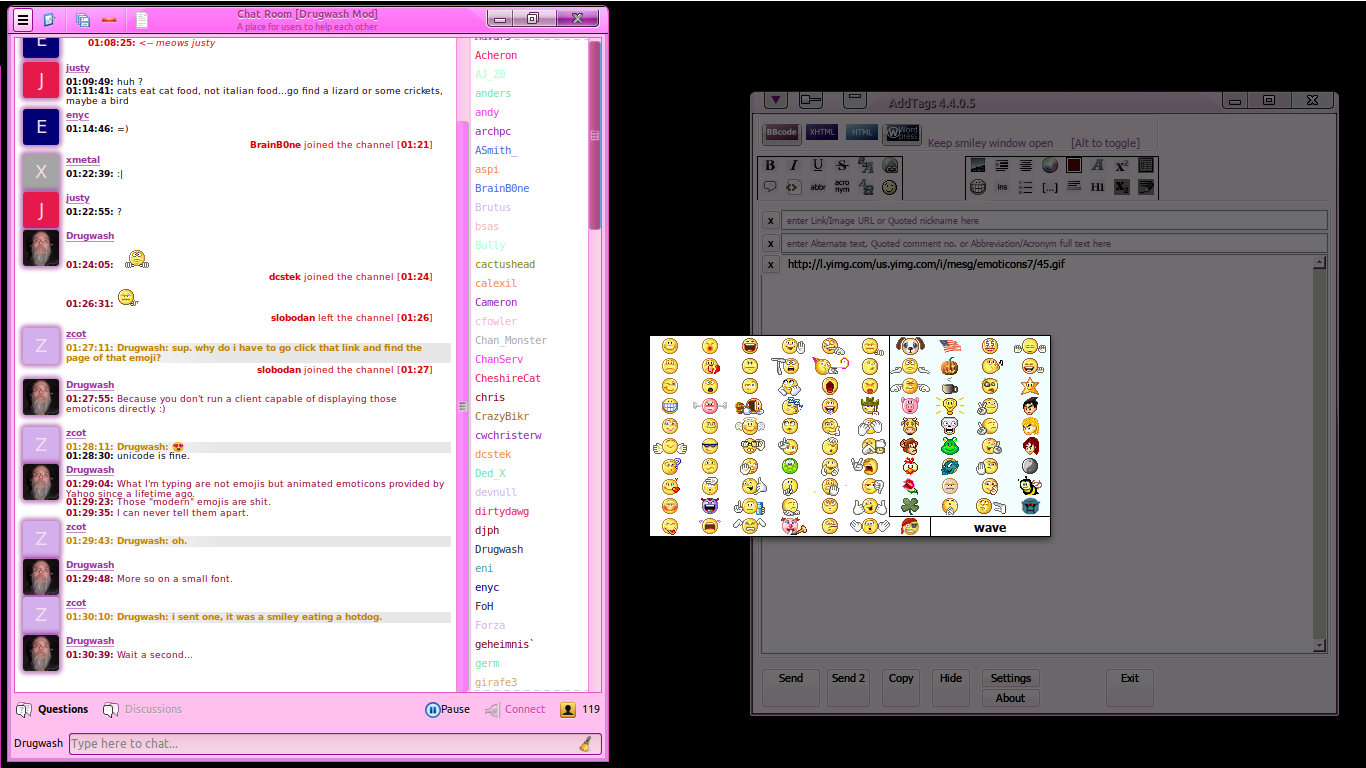
Task: Pause the chat room scrolling
Action: [447, 709]
